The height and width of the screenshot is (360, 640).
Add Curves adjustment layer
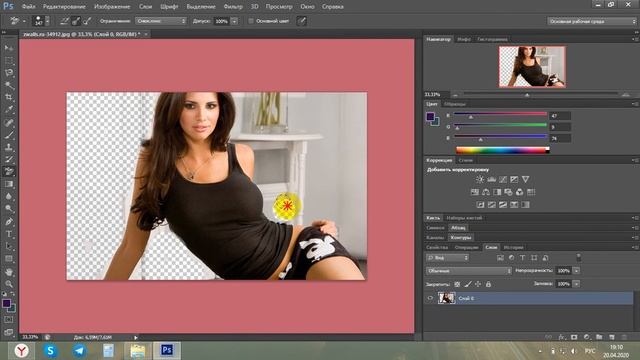point(503,179)
